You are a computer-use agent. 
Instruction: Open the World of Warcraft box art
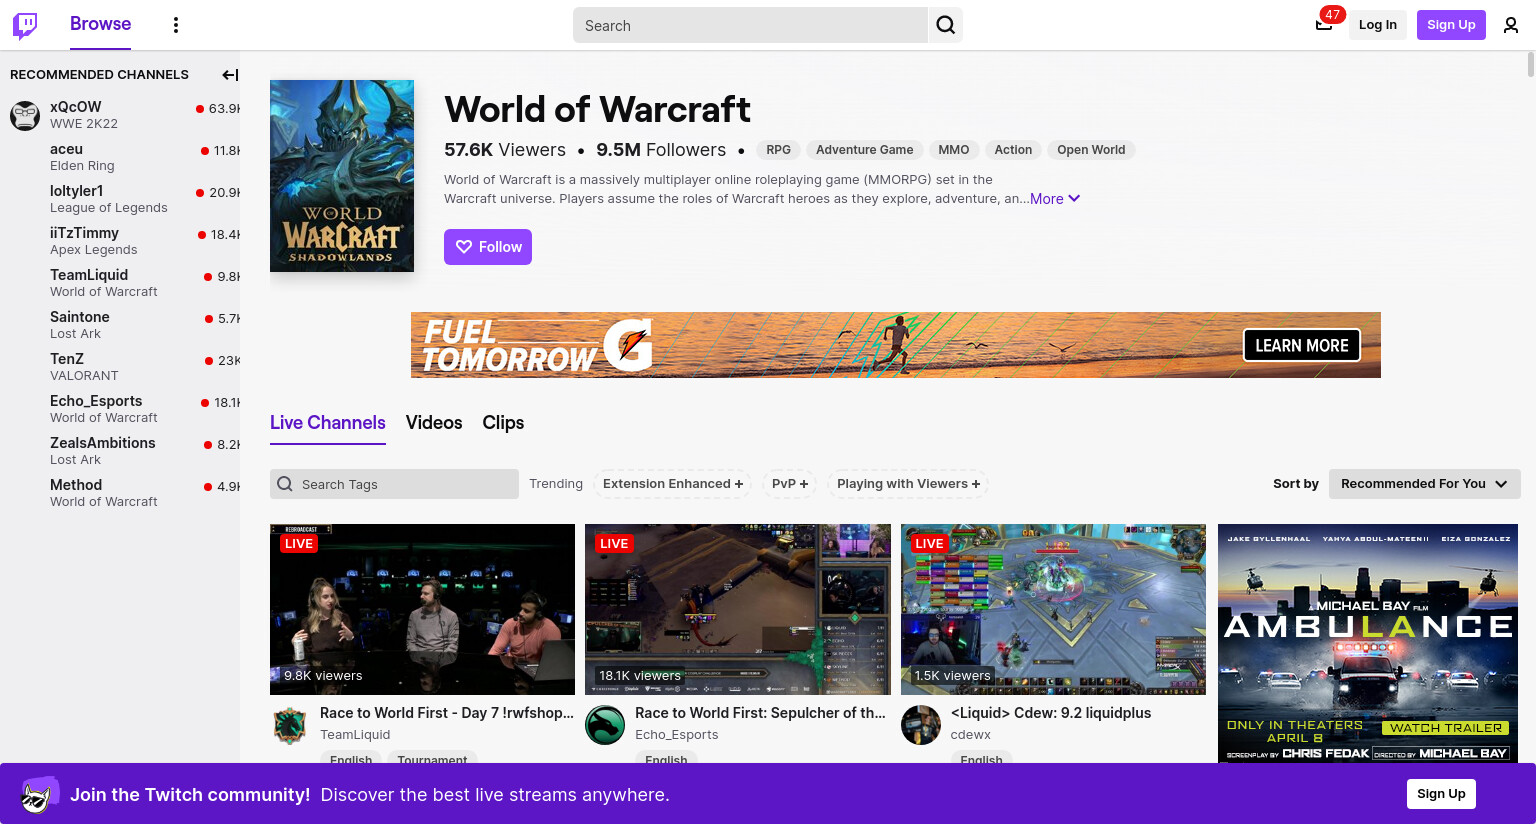click(x=342, y=176)
